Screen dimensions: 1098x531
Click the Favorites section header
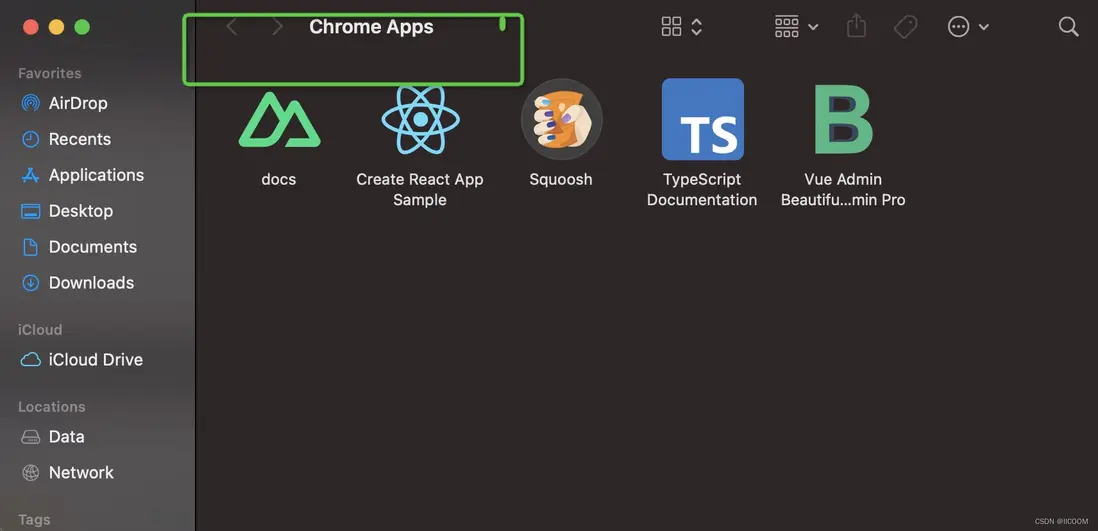pyautogui.click(x=50, y=74)
